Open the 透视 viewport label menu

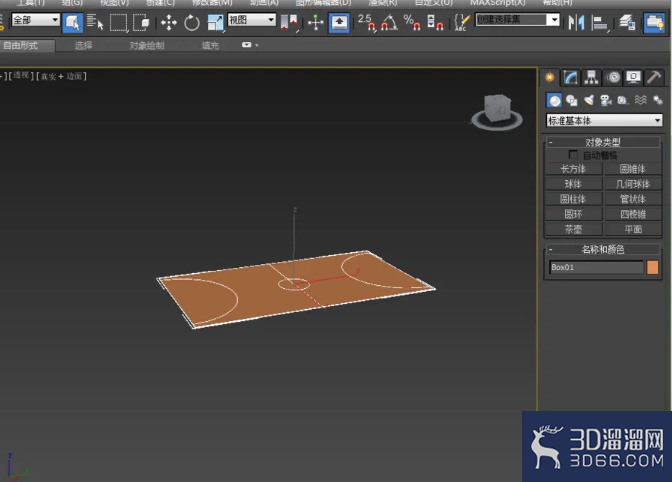(21, 75)
